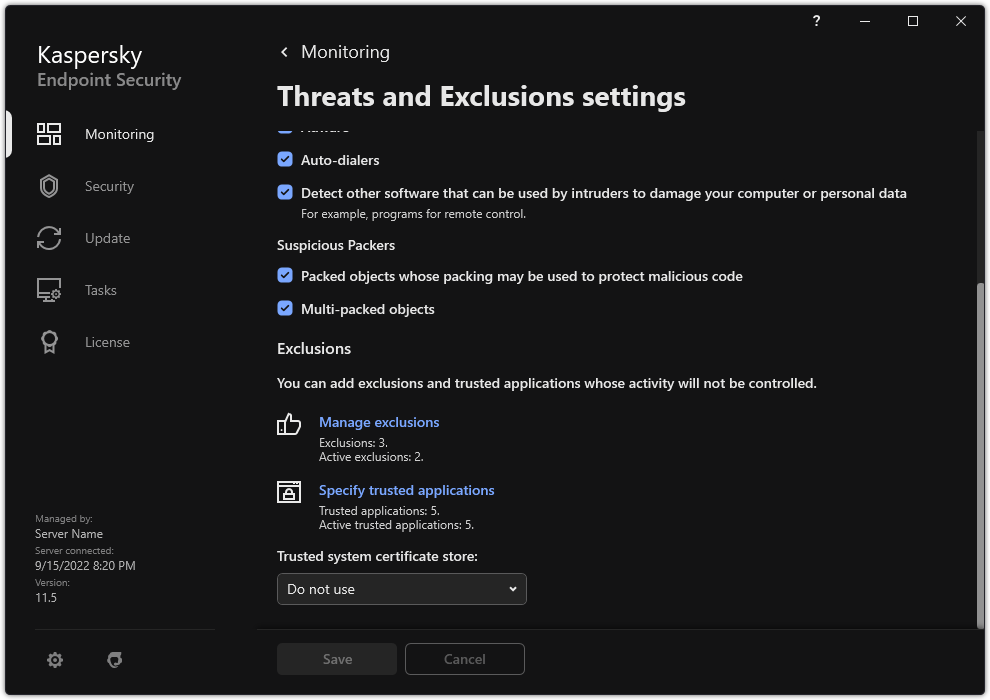This screenshot has width=990, height=700.
Task: Open the Manage exclusions link
Action: pyautogui.click(x=379, y=422)
